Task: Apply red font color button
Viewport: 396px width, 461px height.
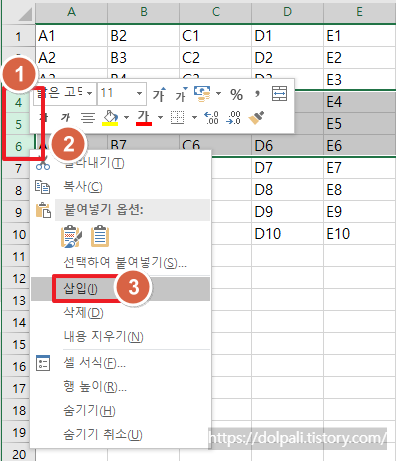Action: tap(144, 118)
